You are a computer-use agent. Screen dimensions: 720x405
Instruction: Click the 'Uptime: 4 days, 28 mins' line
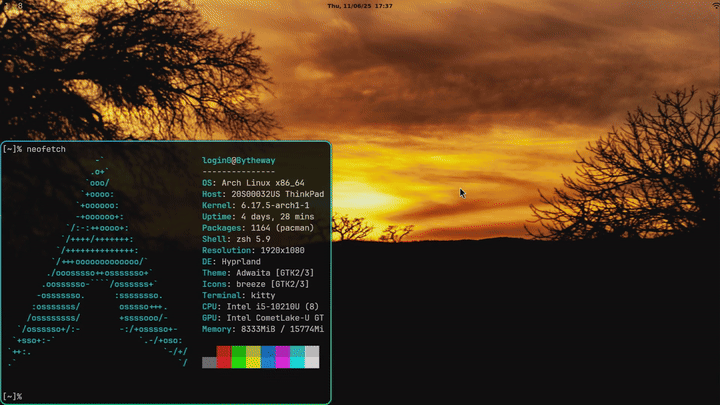(258, 217)
